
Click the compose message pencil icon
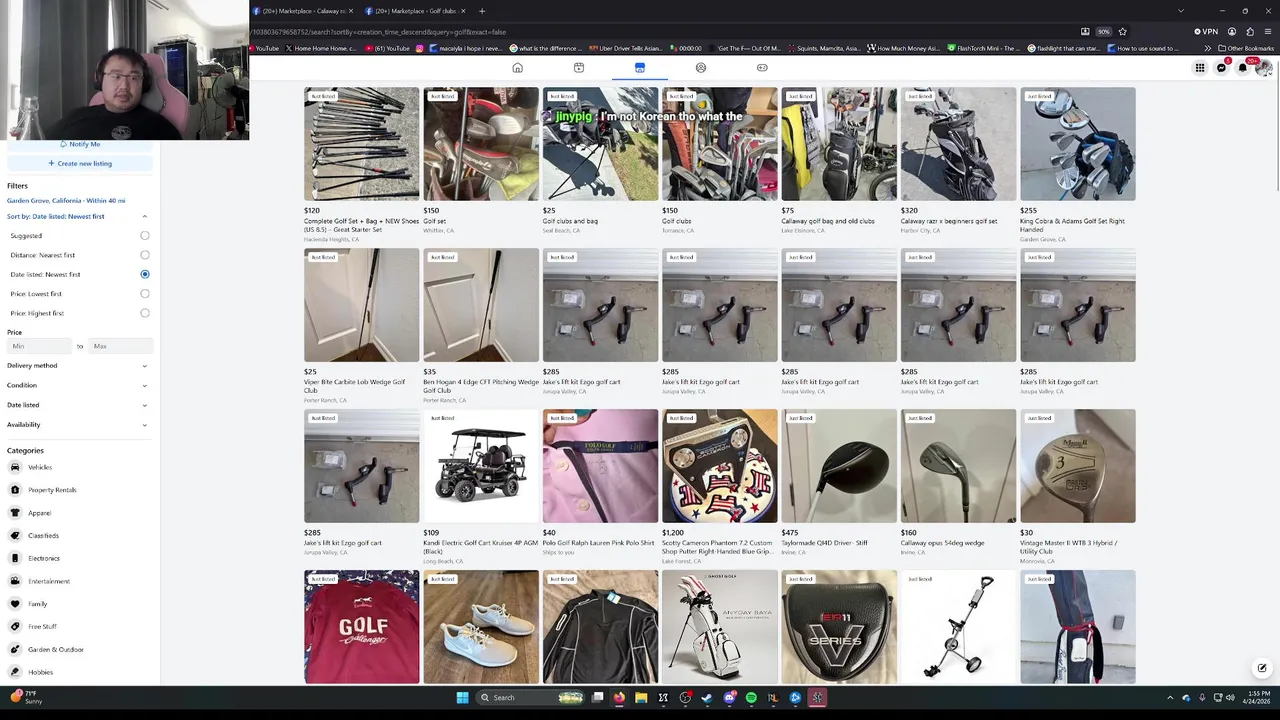tap(1262, 668)
